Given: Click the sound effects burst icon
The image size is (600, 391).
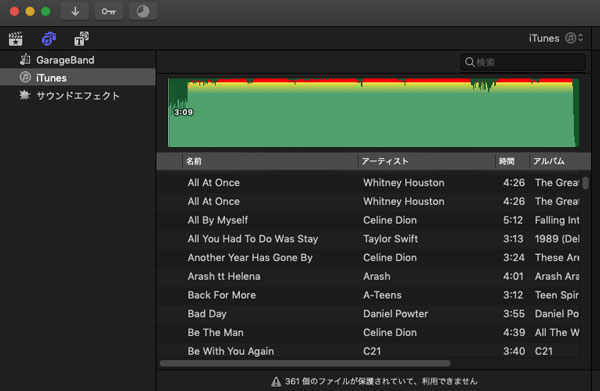Looking at the screenshot, I should (x=25, y=95).
